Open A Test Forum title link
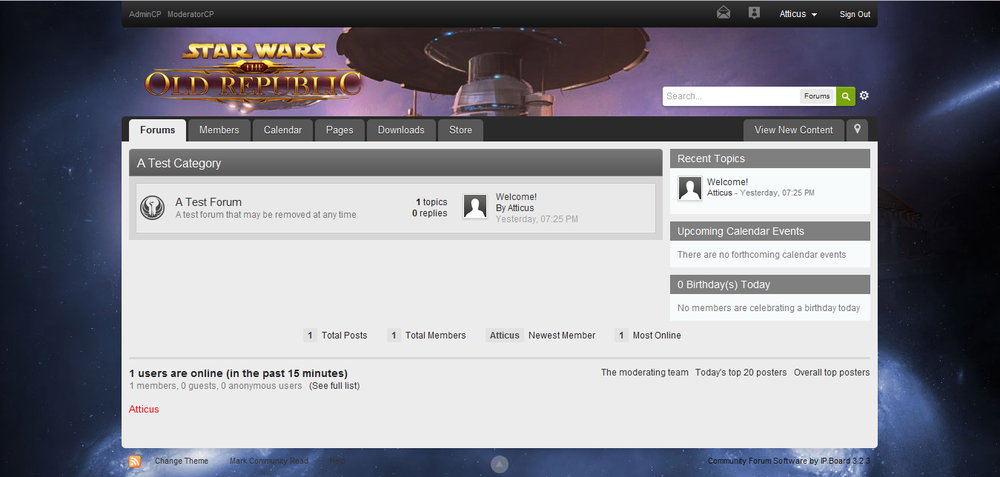This screenshot has width=1000, height=477. [x=209, y=202]
